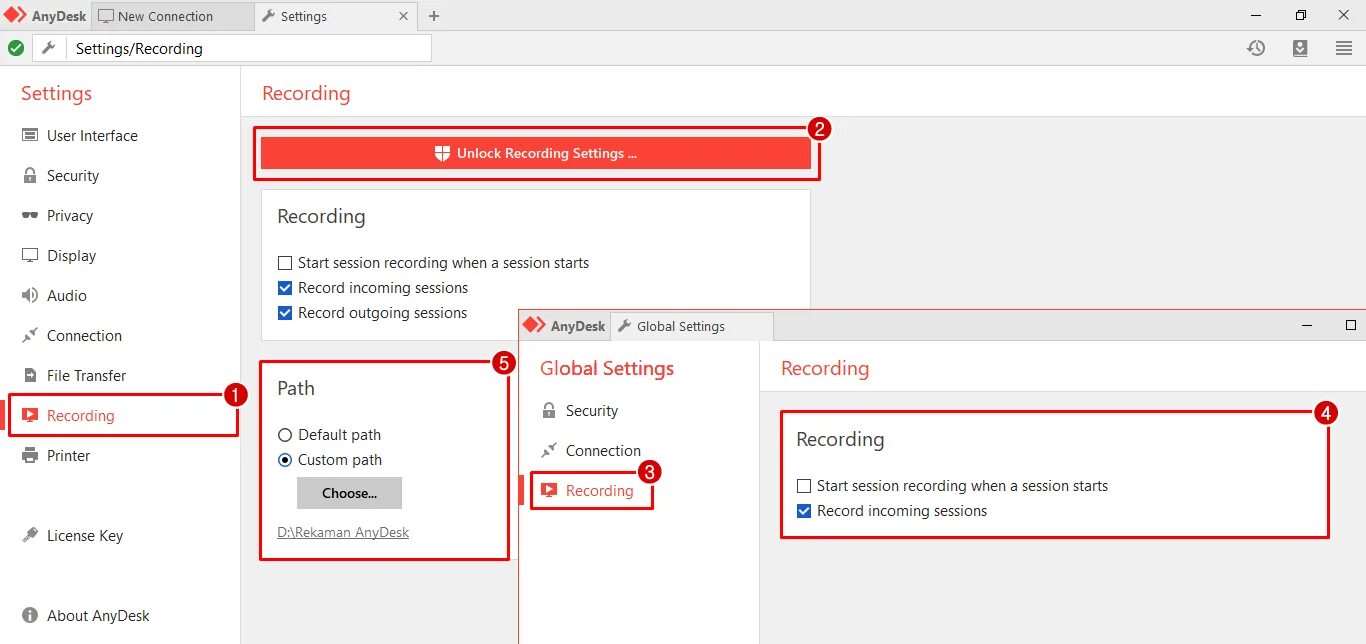Open Security in Global Settings window
Screen dimensions: 1366x644
point(592,411)
